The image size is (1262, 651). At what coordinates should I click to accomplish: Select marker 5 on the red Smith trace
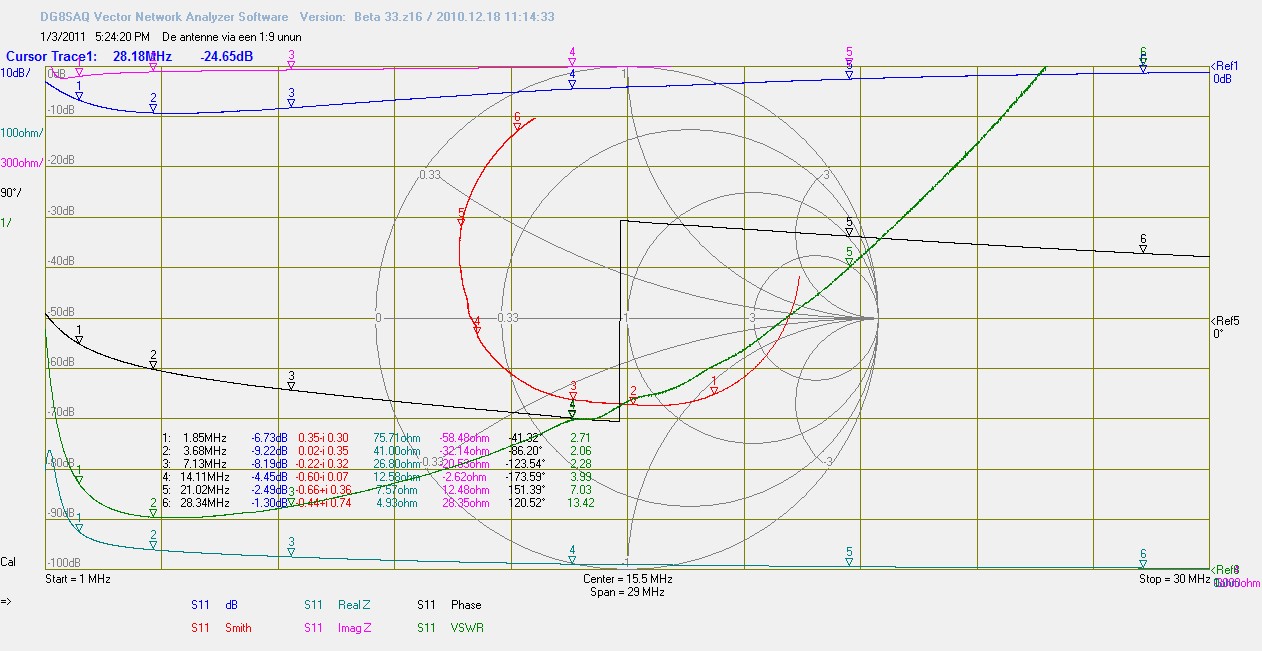point(461,217)
